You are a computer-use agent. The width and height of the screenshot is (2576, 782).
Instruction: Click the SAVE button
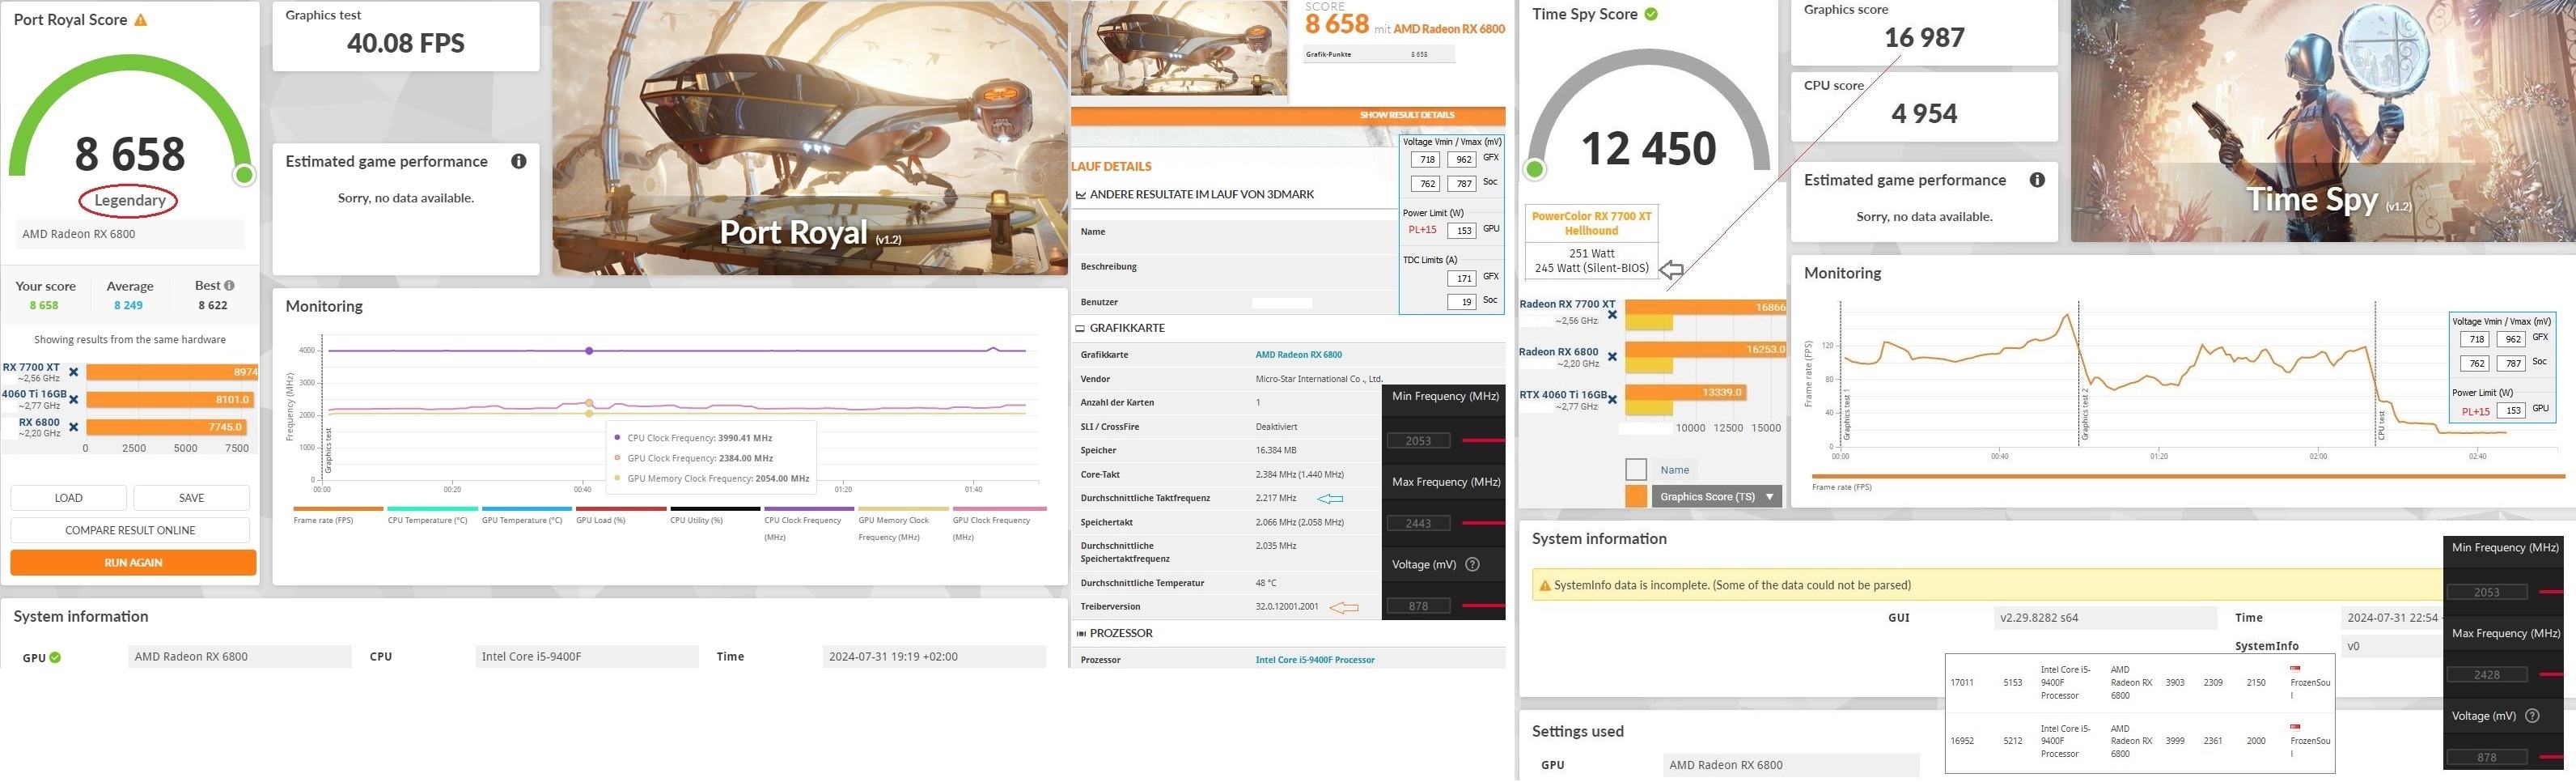tap(191, 498)
